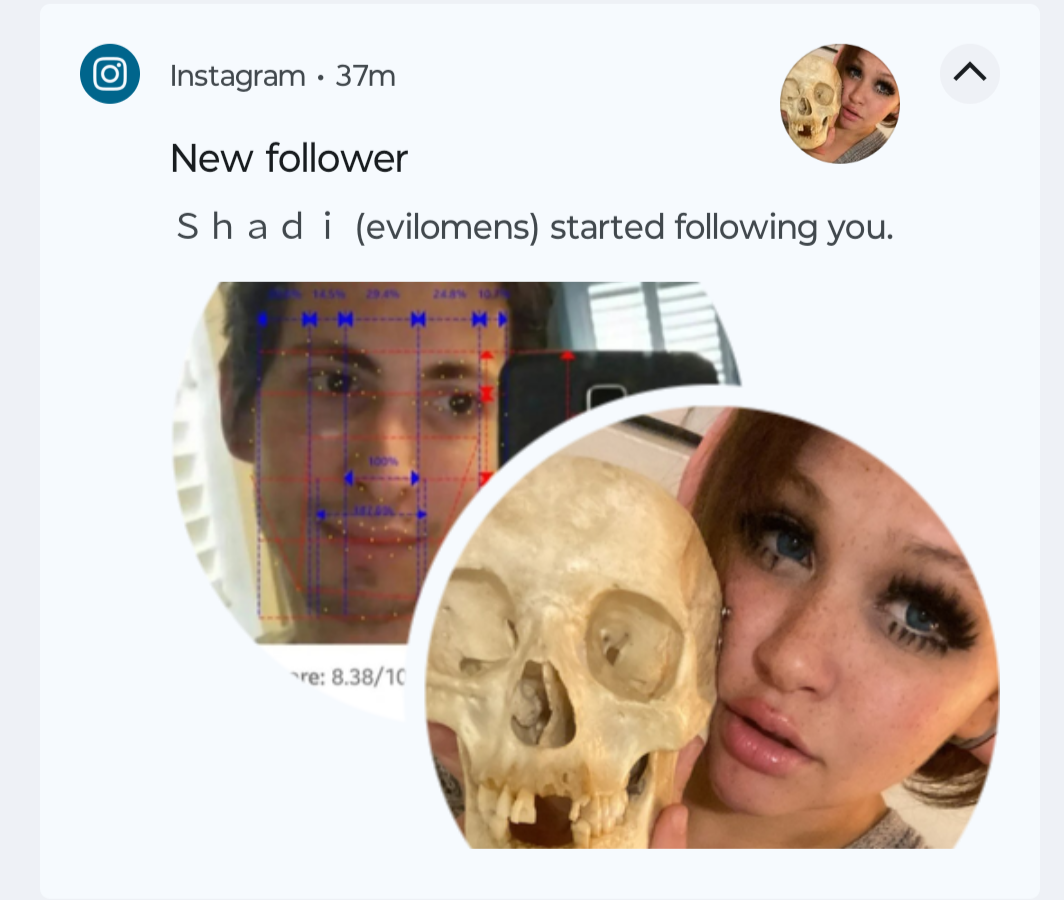Tap the skull's eye socket in the large photo
This screenshot has width=1064, height=900.
point(632,645)
